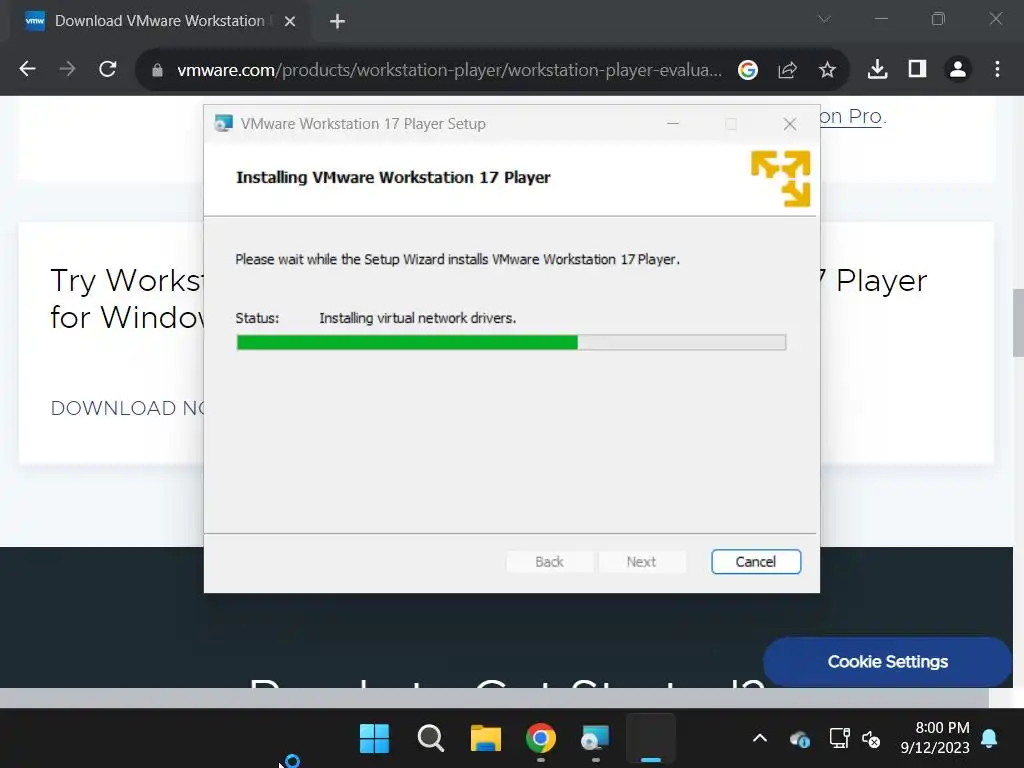Screen dimensions: 1024x768
Task: Open the network status tray icon
Action: [x=839, y=738]
